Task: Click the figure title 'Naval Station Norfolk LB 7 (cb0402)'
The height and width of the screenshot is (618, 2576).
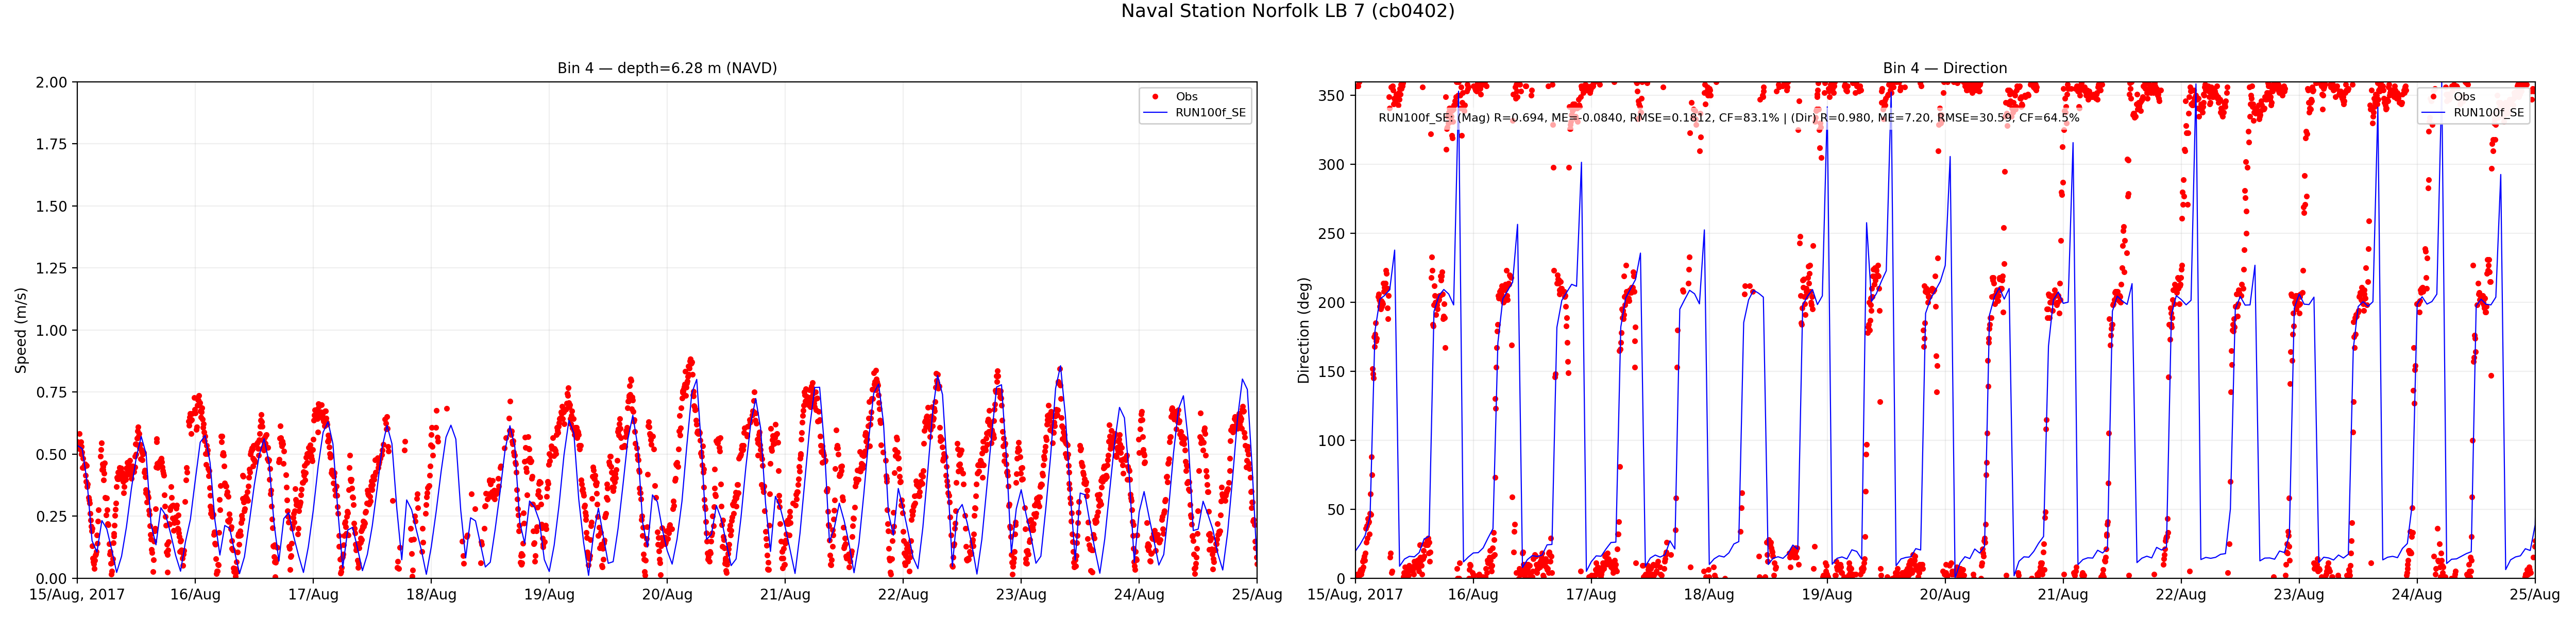Action: [1287, 11]
